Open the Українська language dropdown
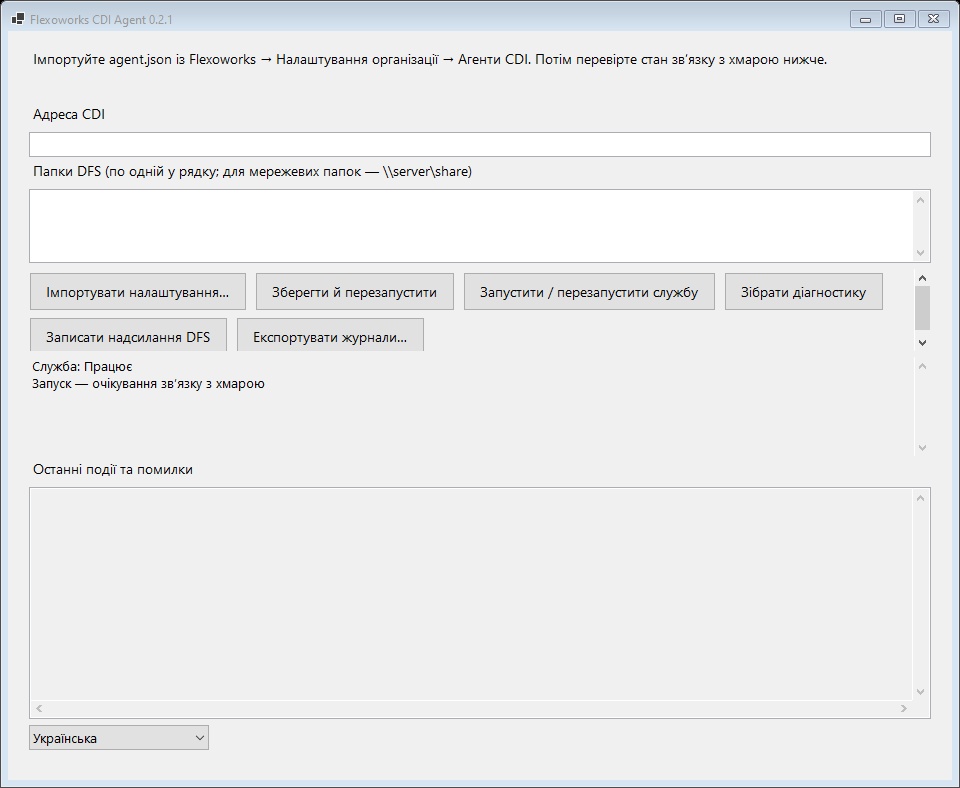This screenshot has height=788, width=960. (x=119, y=738)
